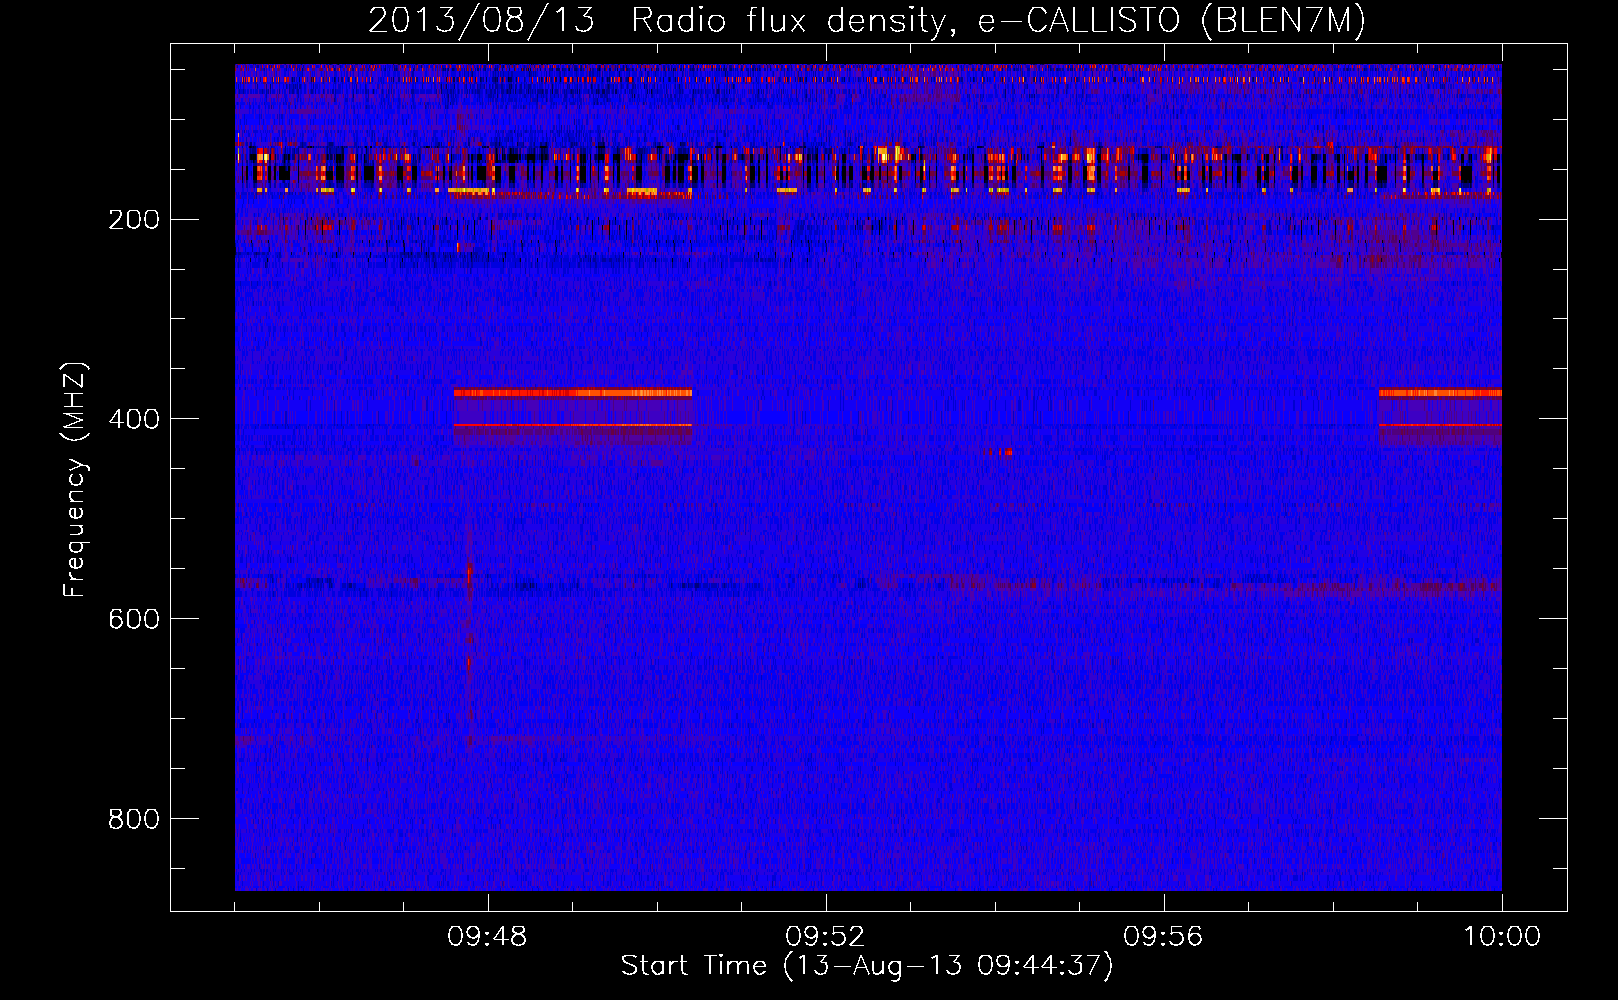Select the Frequency (MHZ) axis label
Viewport: 1618px width, 1000px height.
pyautogui.click(x=75, y=480)
